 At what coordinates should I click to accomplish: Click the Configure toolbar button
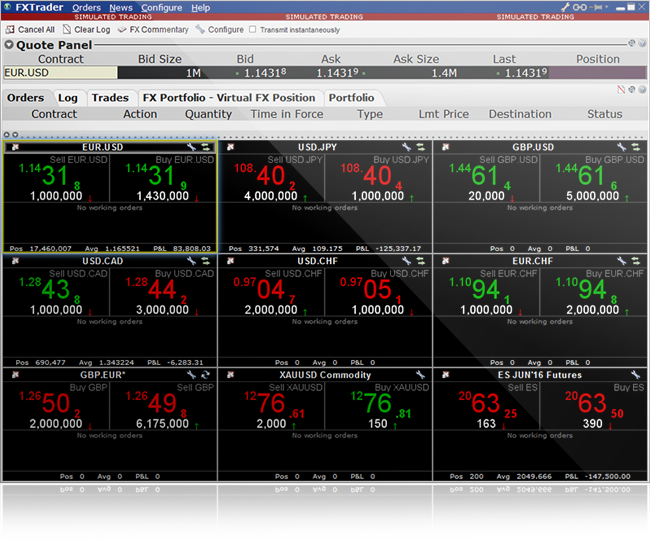point(218,30)
